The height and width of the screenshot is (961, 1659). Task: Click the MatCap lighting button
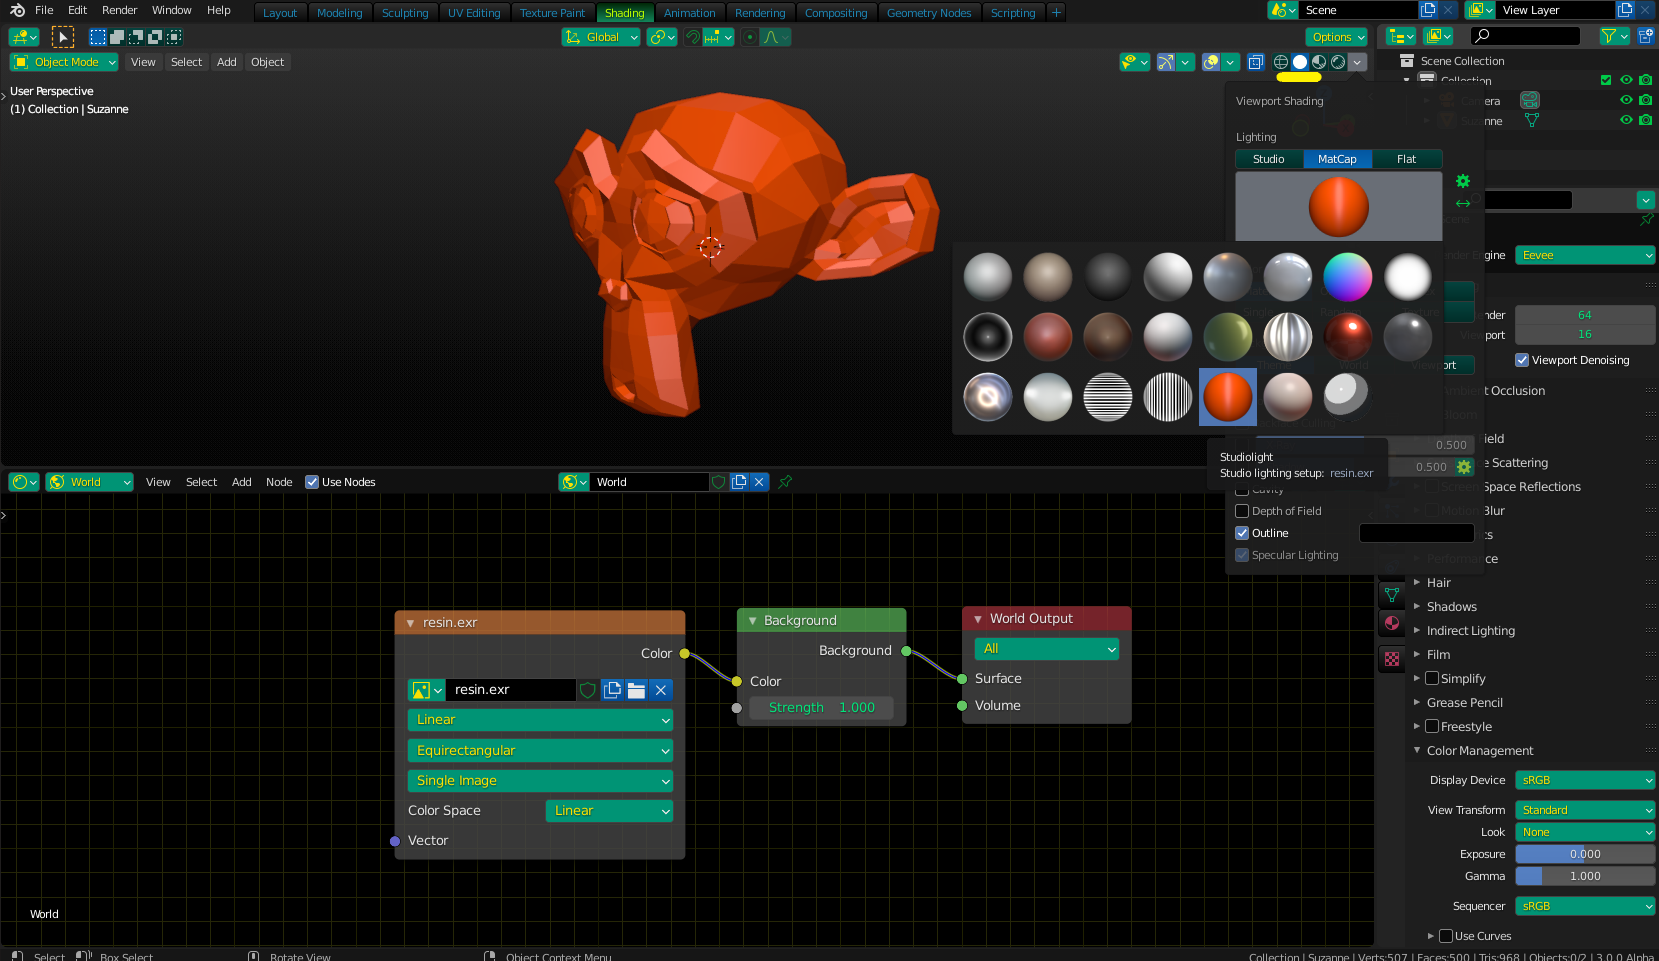[x=1337, y=159]
